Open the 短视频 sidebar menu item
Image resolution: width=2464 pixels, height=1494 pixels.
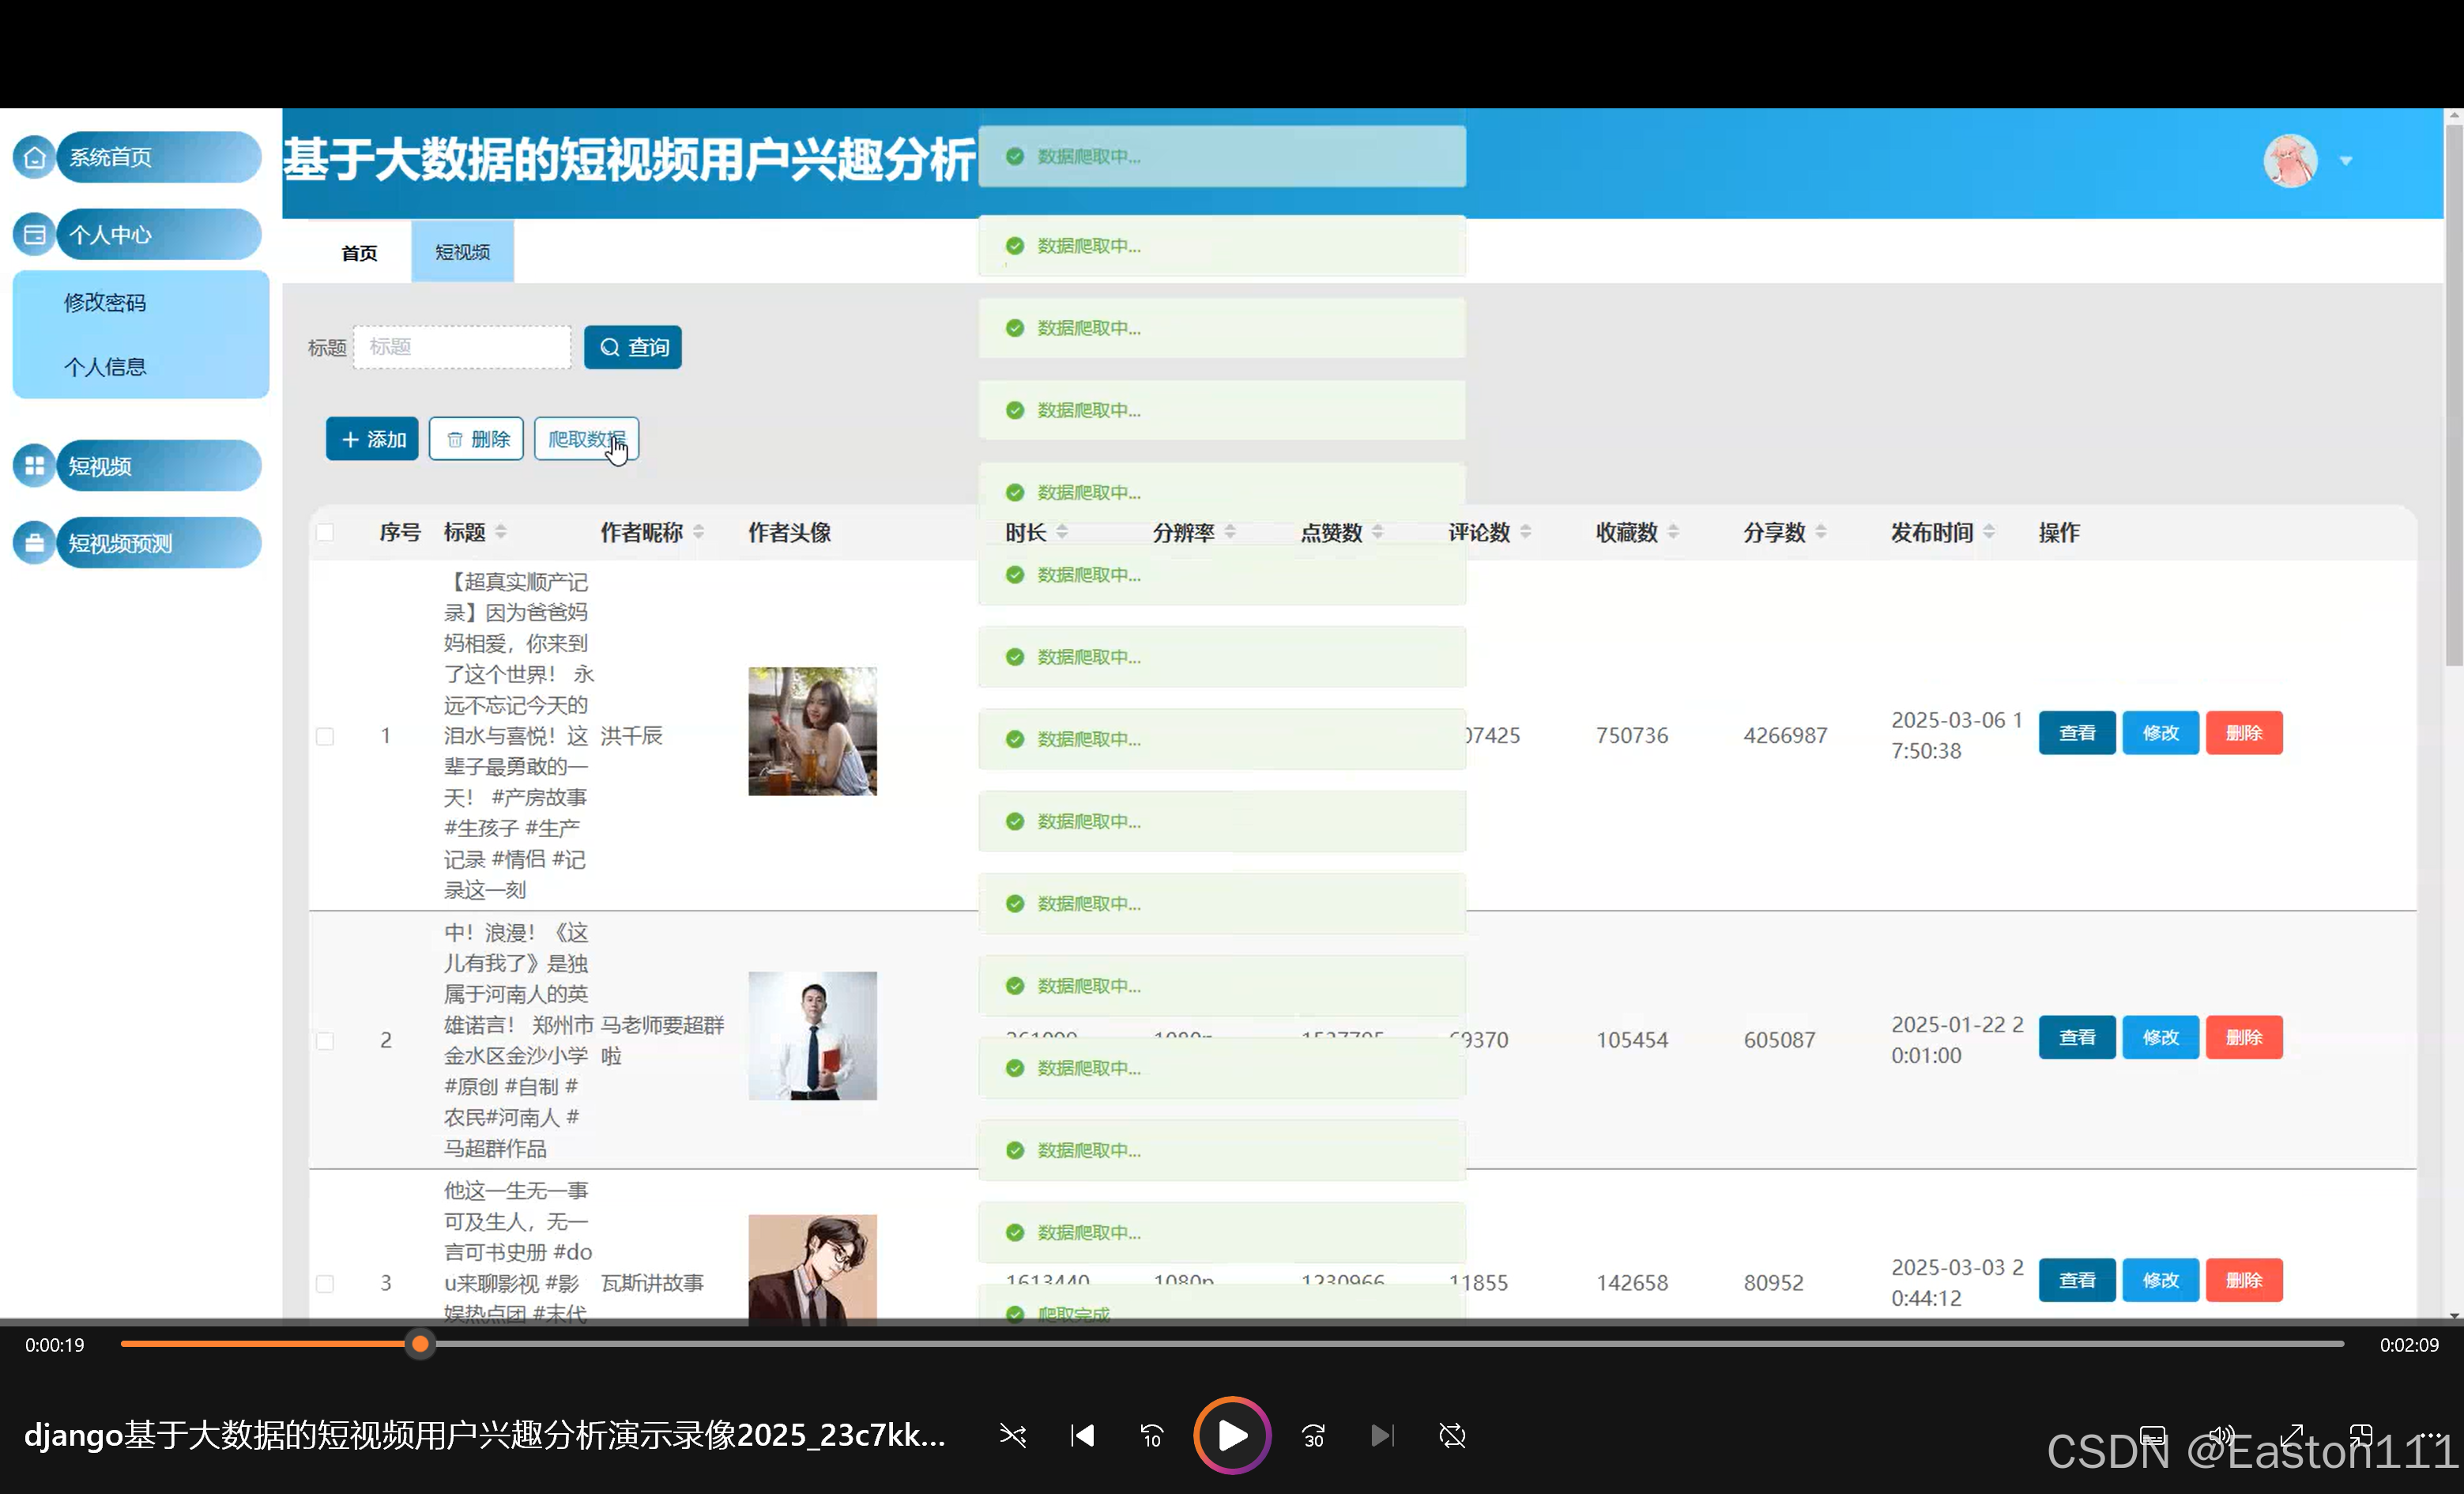(x=159, y=466)
